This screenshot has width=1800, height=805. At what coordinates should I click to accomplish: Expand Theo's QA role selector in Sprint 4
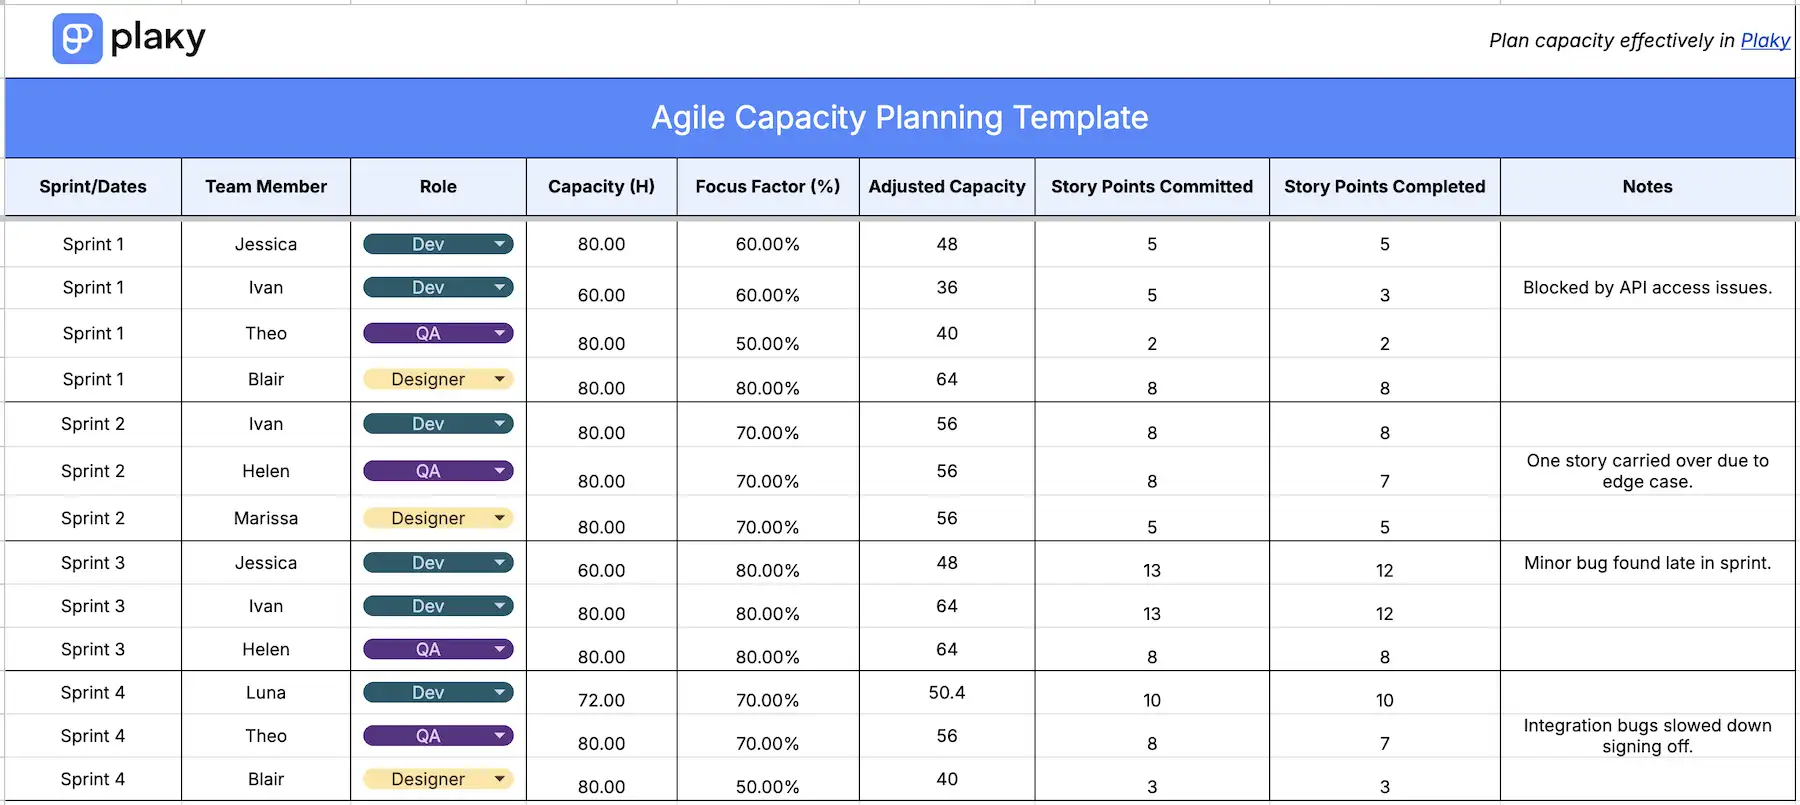[x=437, y=735]
